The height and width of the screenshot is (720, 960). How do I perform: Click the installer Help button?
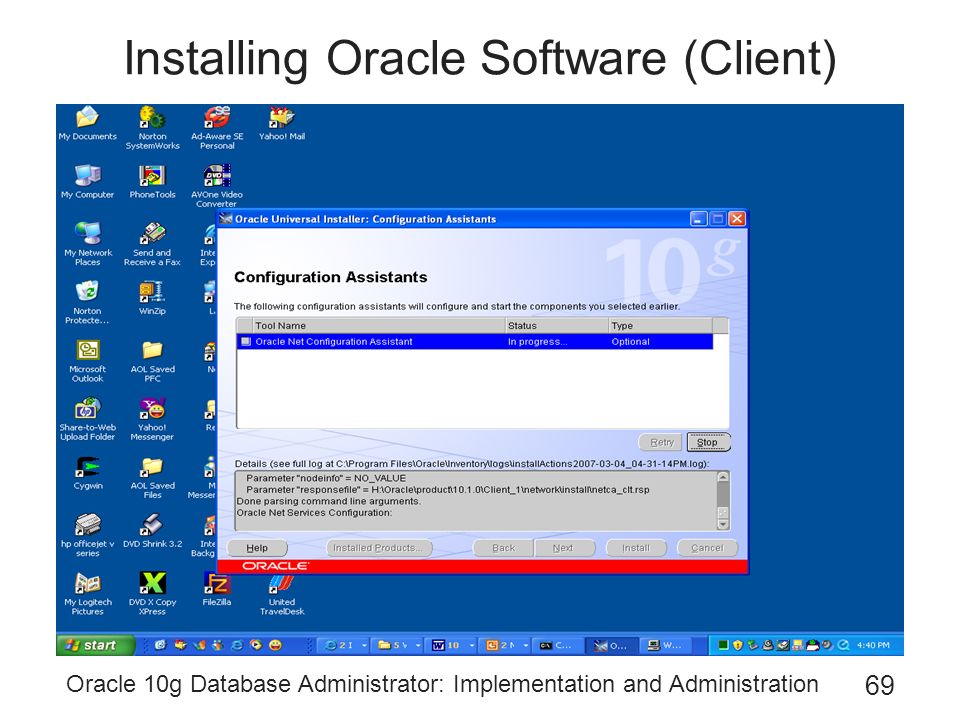pos(257,548)
